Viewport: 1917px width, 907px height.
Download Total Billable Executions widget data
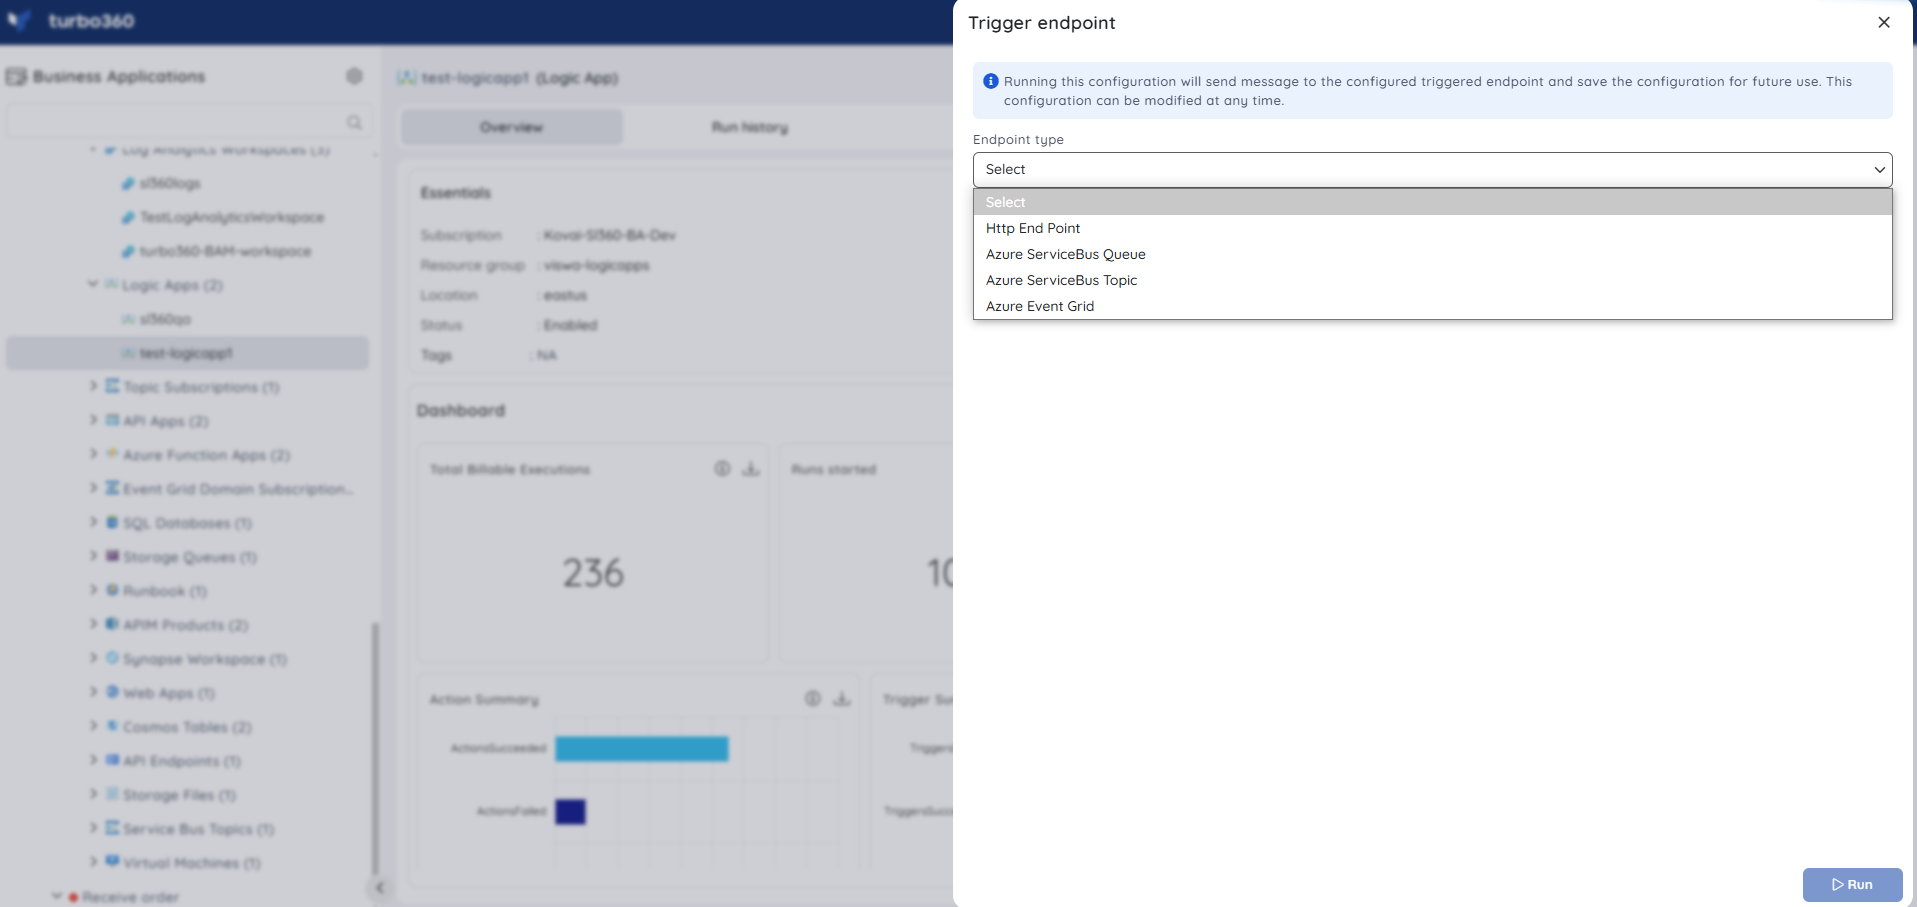tap(751, 468)
